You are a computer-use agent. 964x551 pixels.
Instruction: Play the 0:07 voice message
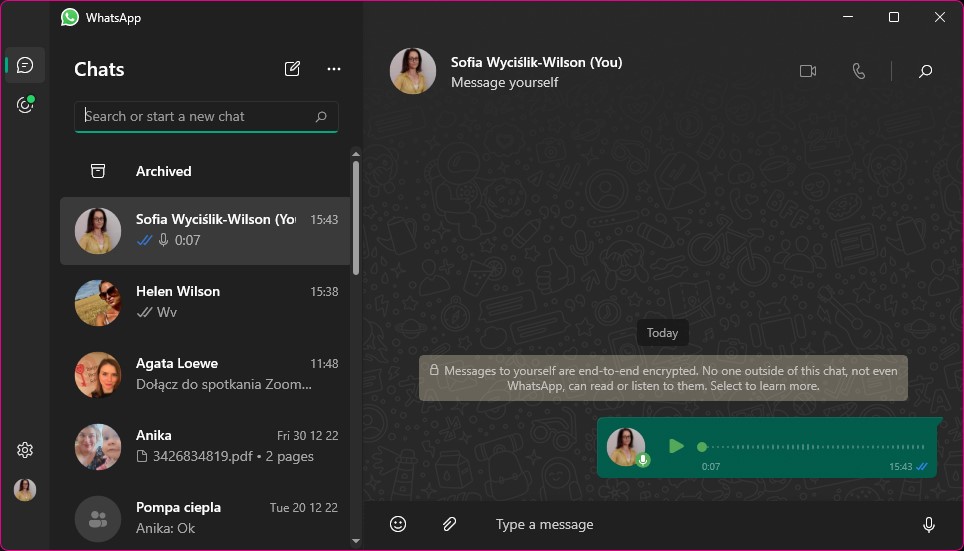click(x=676, y=446)
